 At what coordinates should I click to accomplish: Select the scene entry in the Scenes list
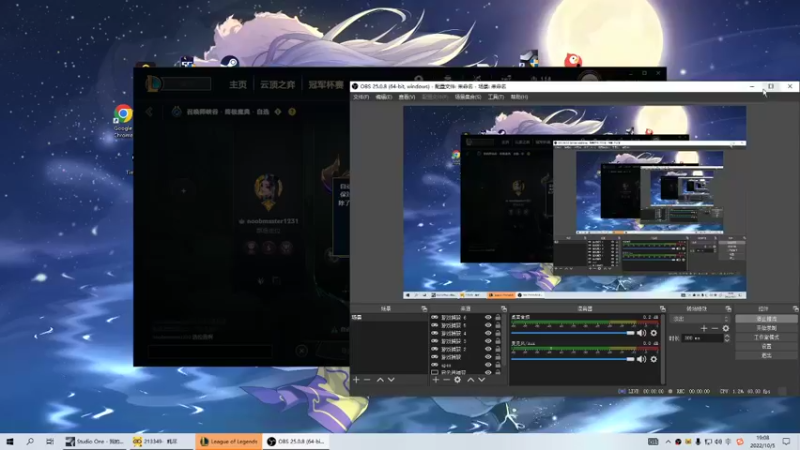tap(389, 317)
